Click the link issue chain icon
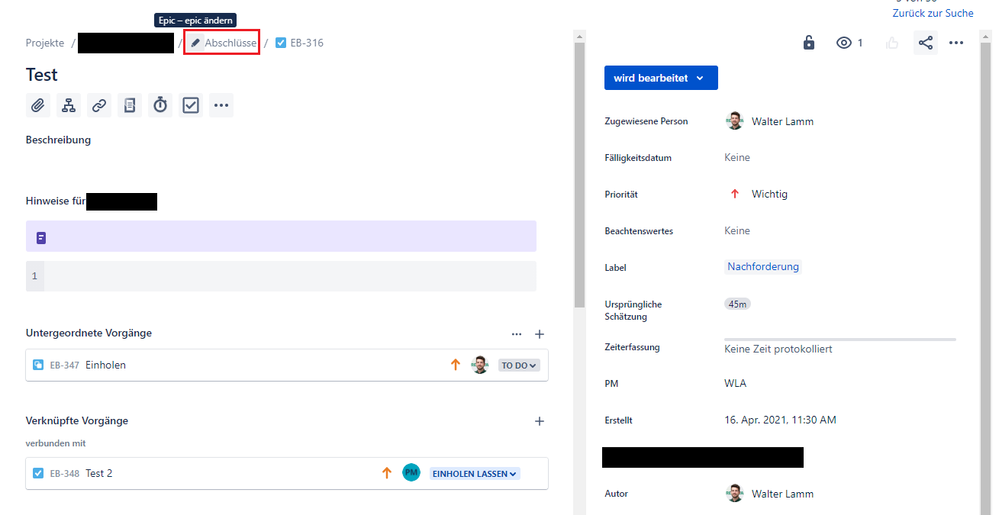 99,105
